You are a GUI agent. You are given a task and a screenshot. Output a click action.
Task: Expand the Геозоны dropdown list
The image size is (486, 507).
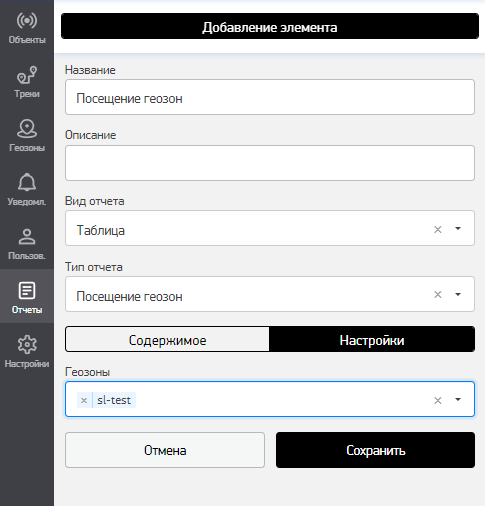458,399
